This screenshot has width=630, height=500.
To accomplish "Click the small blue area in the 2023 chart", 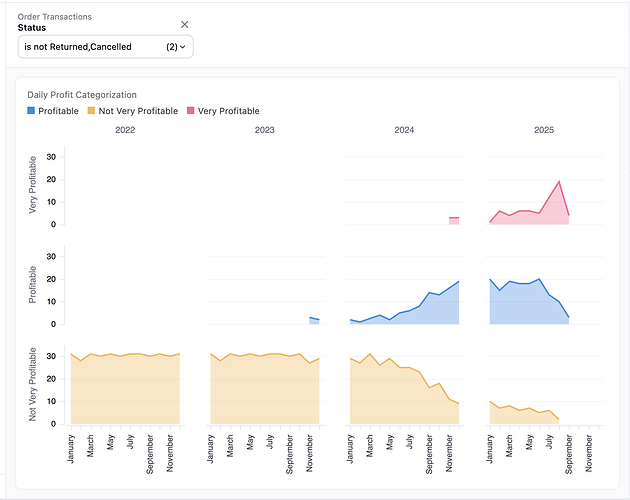I will tap(314, 321).
